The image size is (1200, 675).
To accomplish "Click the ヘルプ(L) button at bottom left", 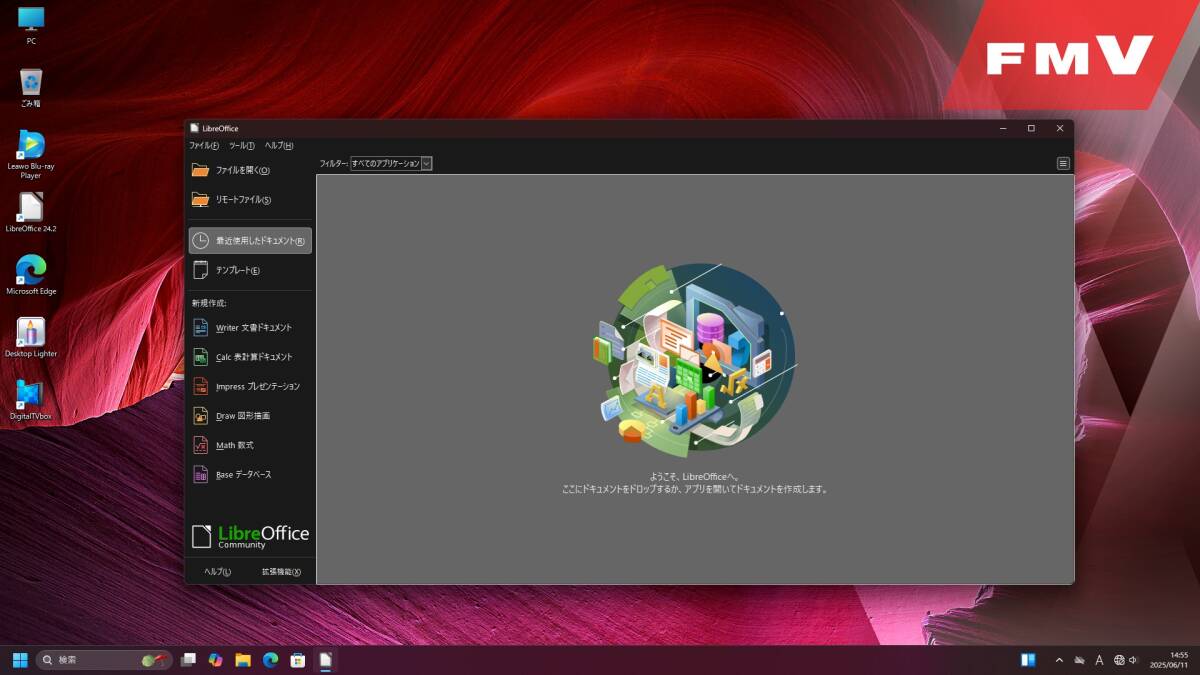I will click(x=218, y=572).
